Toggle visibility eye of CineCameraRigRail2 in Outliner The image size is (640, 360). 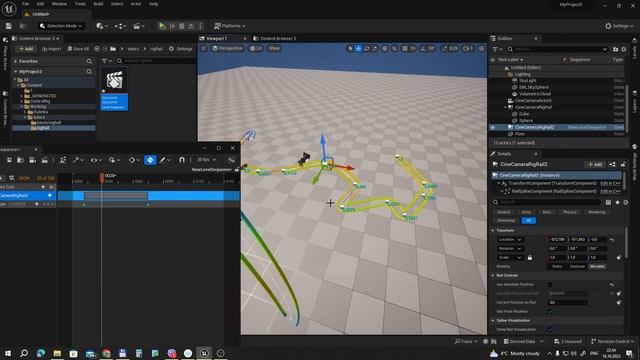click(493, 127)
